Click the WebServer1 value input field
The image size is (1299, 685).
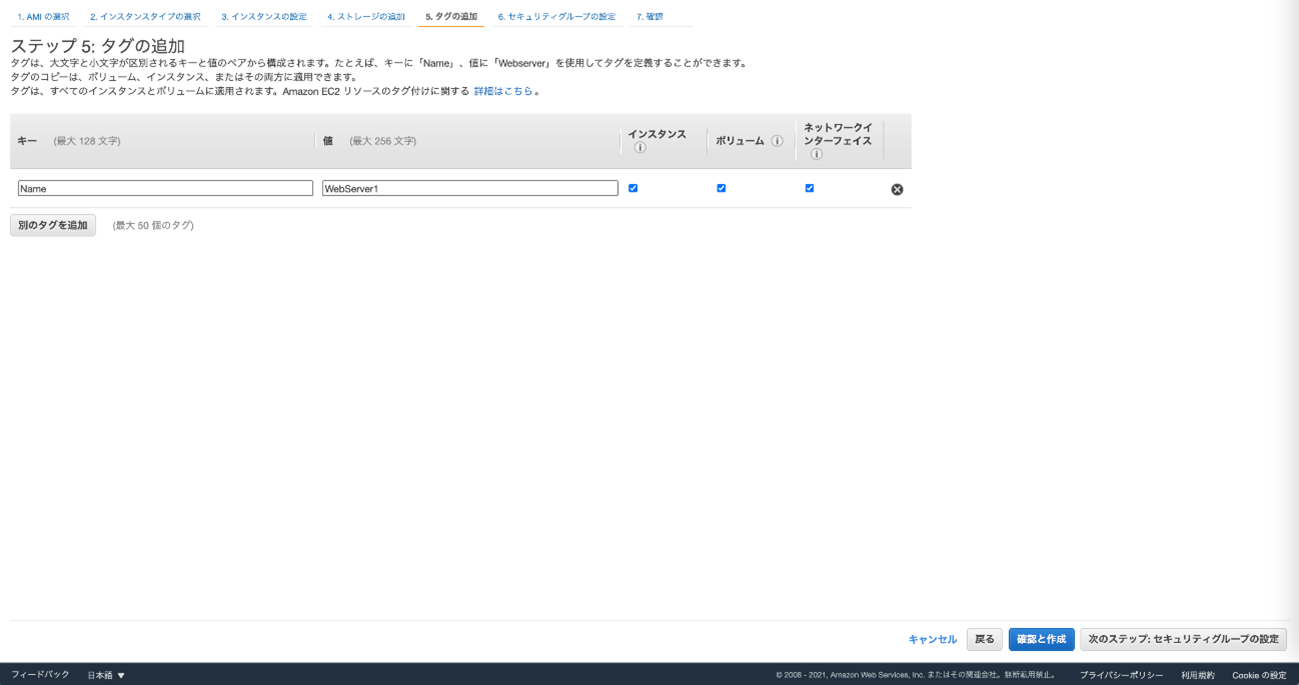(470, 188)
